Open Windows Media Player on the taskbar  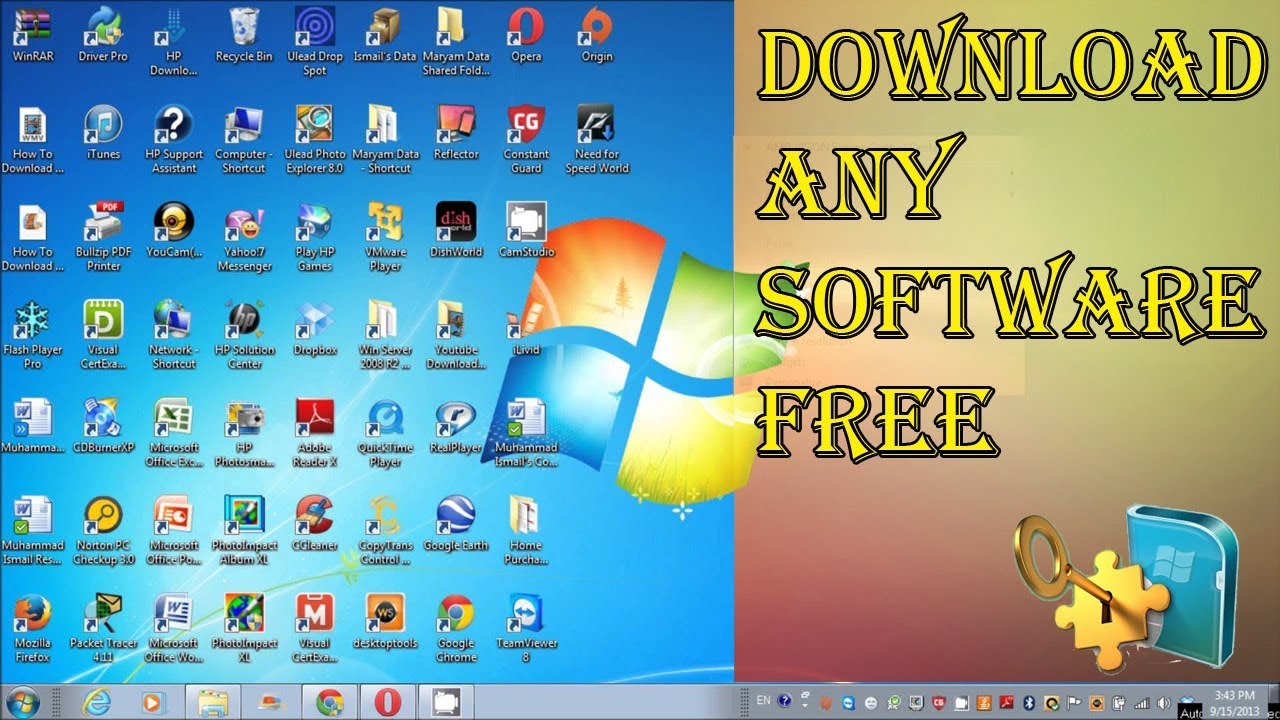pyautogui.click(x=152, y=702)
